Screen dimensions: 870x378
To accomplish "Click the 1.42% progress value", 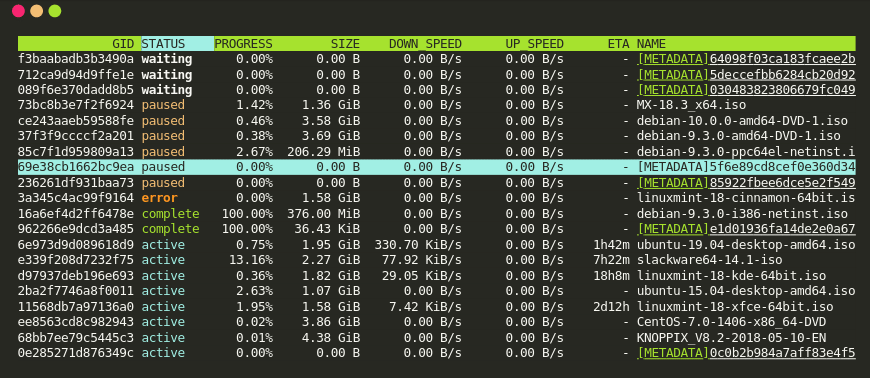I will pyautogui.click(x=254, y=105).
